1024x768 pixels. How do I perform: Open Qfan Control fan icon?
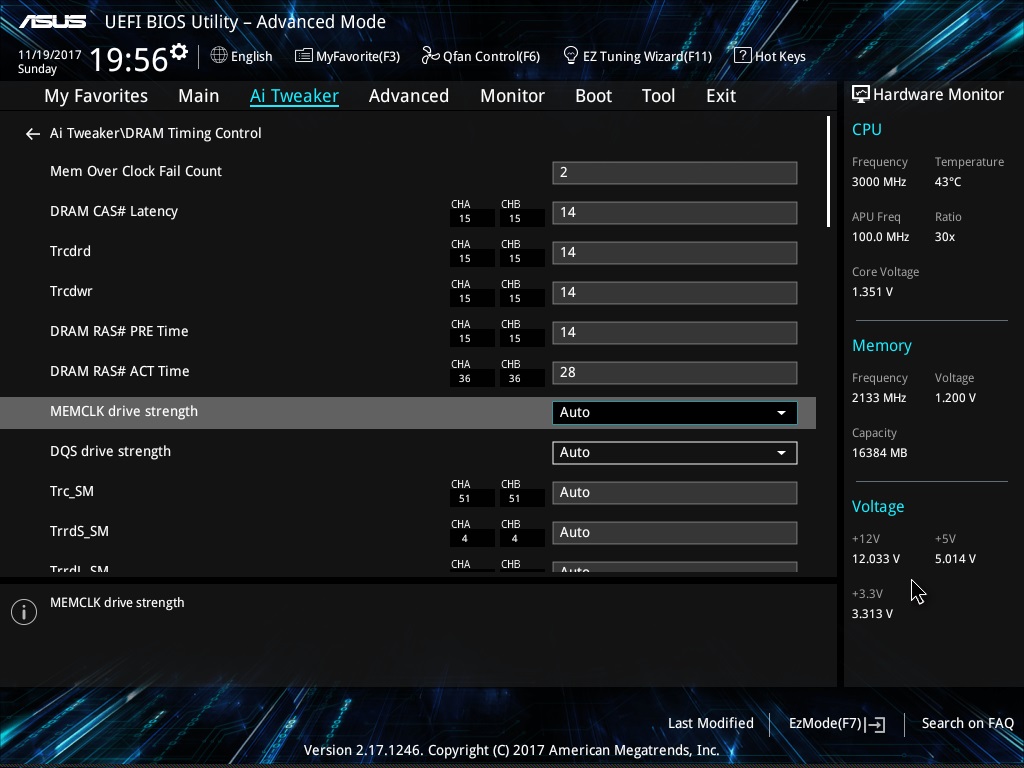[x=430, y=56]
